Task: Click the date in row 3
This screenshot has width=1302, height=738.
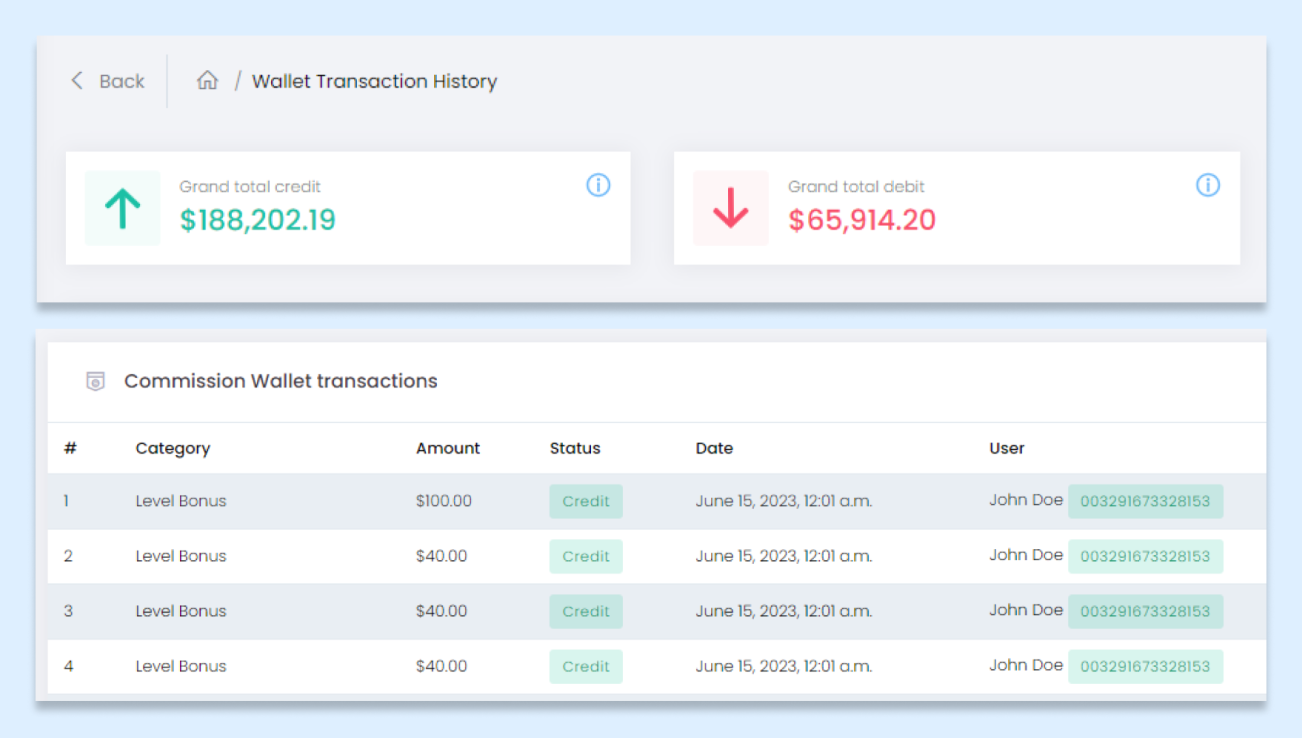Action: coord(784,611)
